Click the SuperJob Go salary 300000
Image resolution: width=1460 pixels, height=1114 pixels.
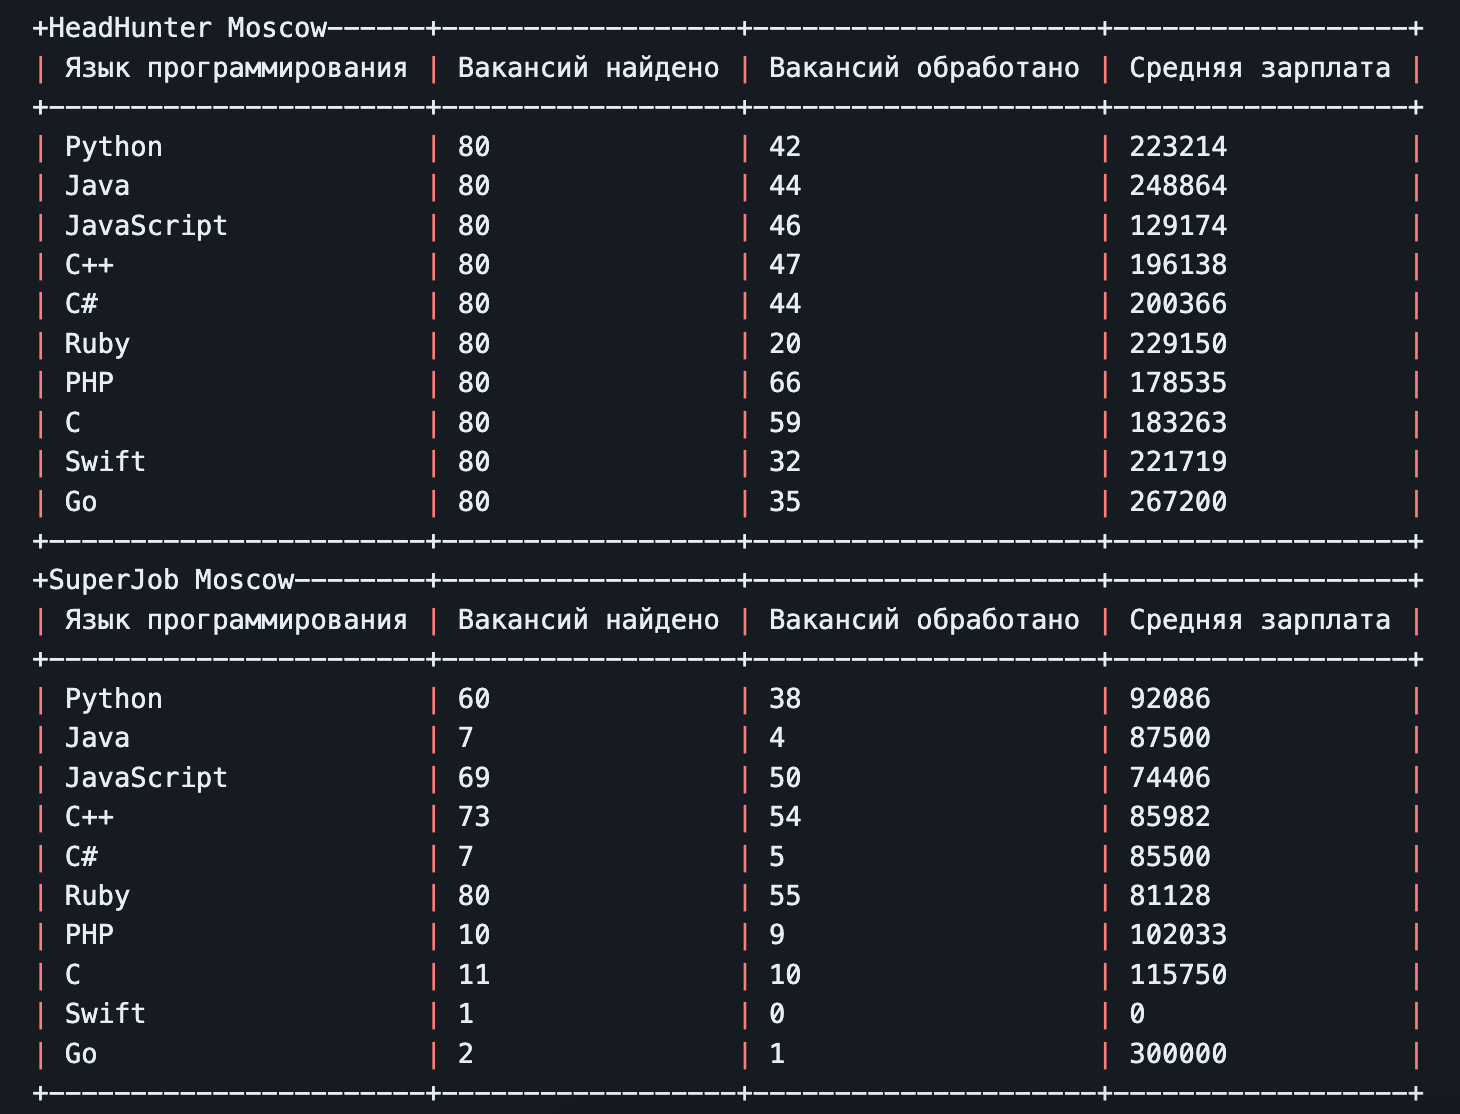tap(1177, 1054)
